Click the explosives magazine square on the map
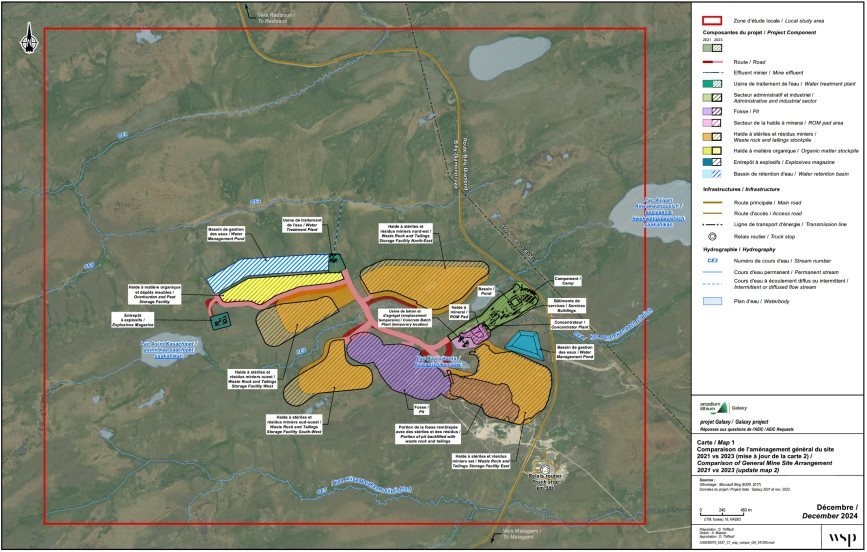Screen dimensions: 867x552 click(221, 321)
